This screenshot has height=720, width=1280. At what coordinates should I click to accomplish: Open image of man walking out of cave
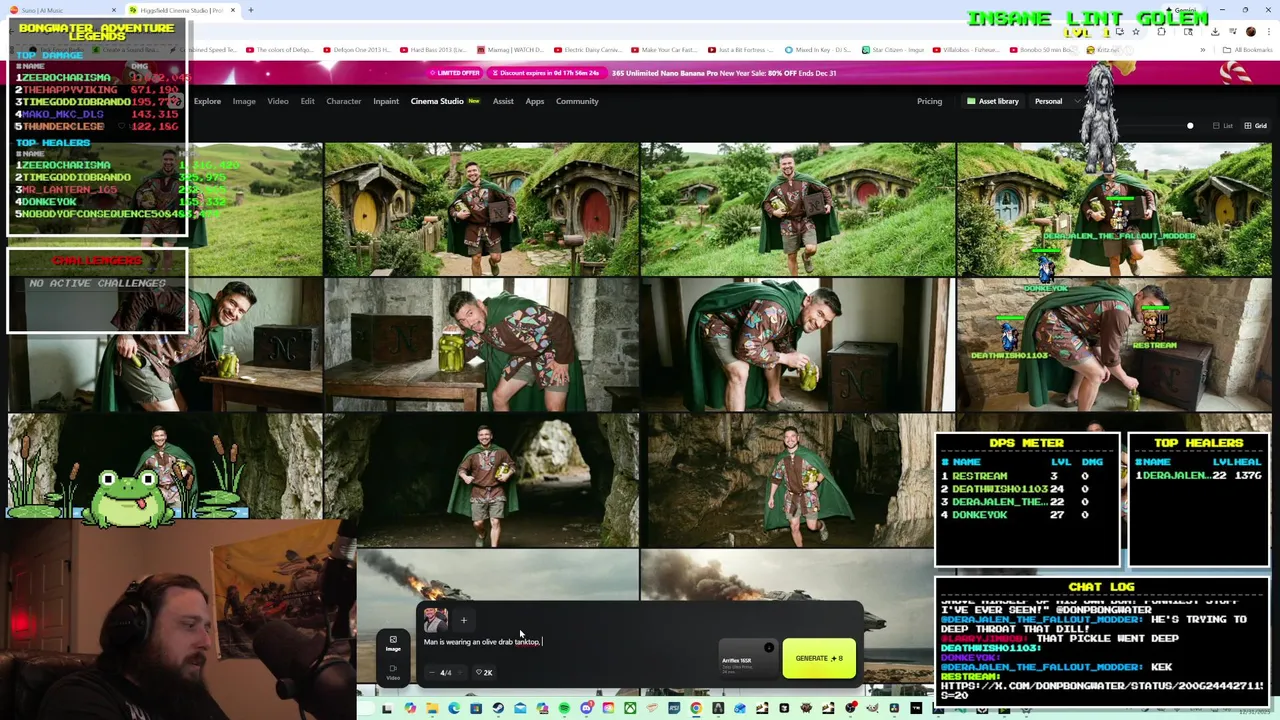click(481, 481)
